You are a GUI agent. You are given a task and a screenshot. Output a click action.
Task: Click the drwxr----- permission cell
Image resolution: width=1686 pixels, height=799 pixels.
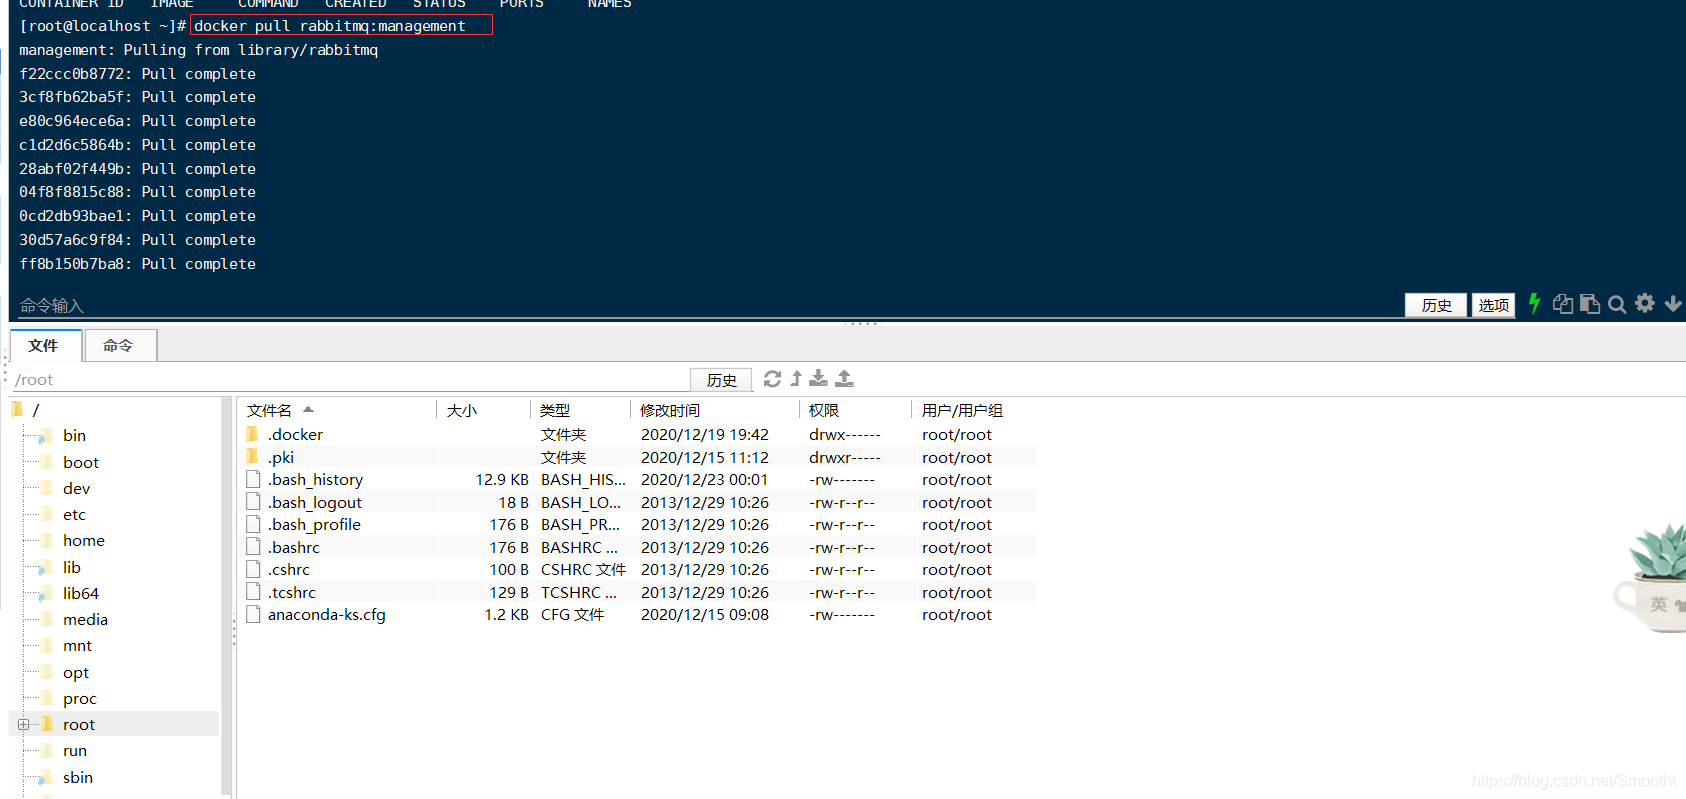[x=845, y=457]
